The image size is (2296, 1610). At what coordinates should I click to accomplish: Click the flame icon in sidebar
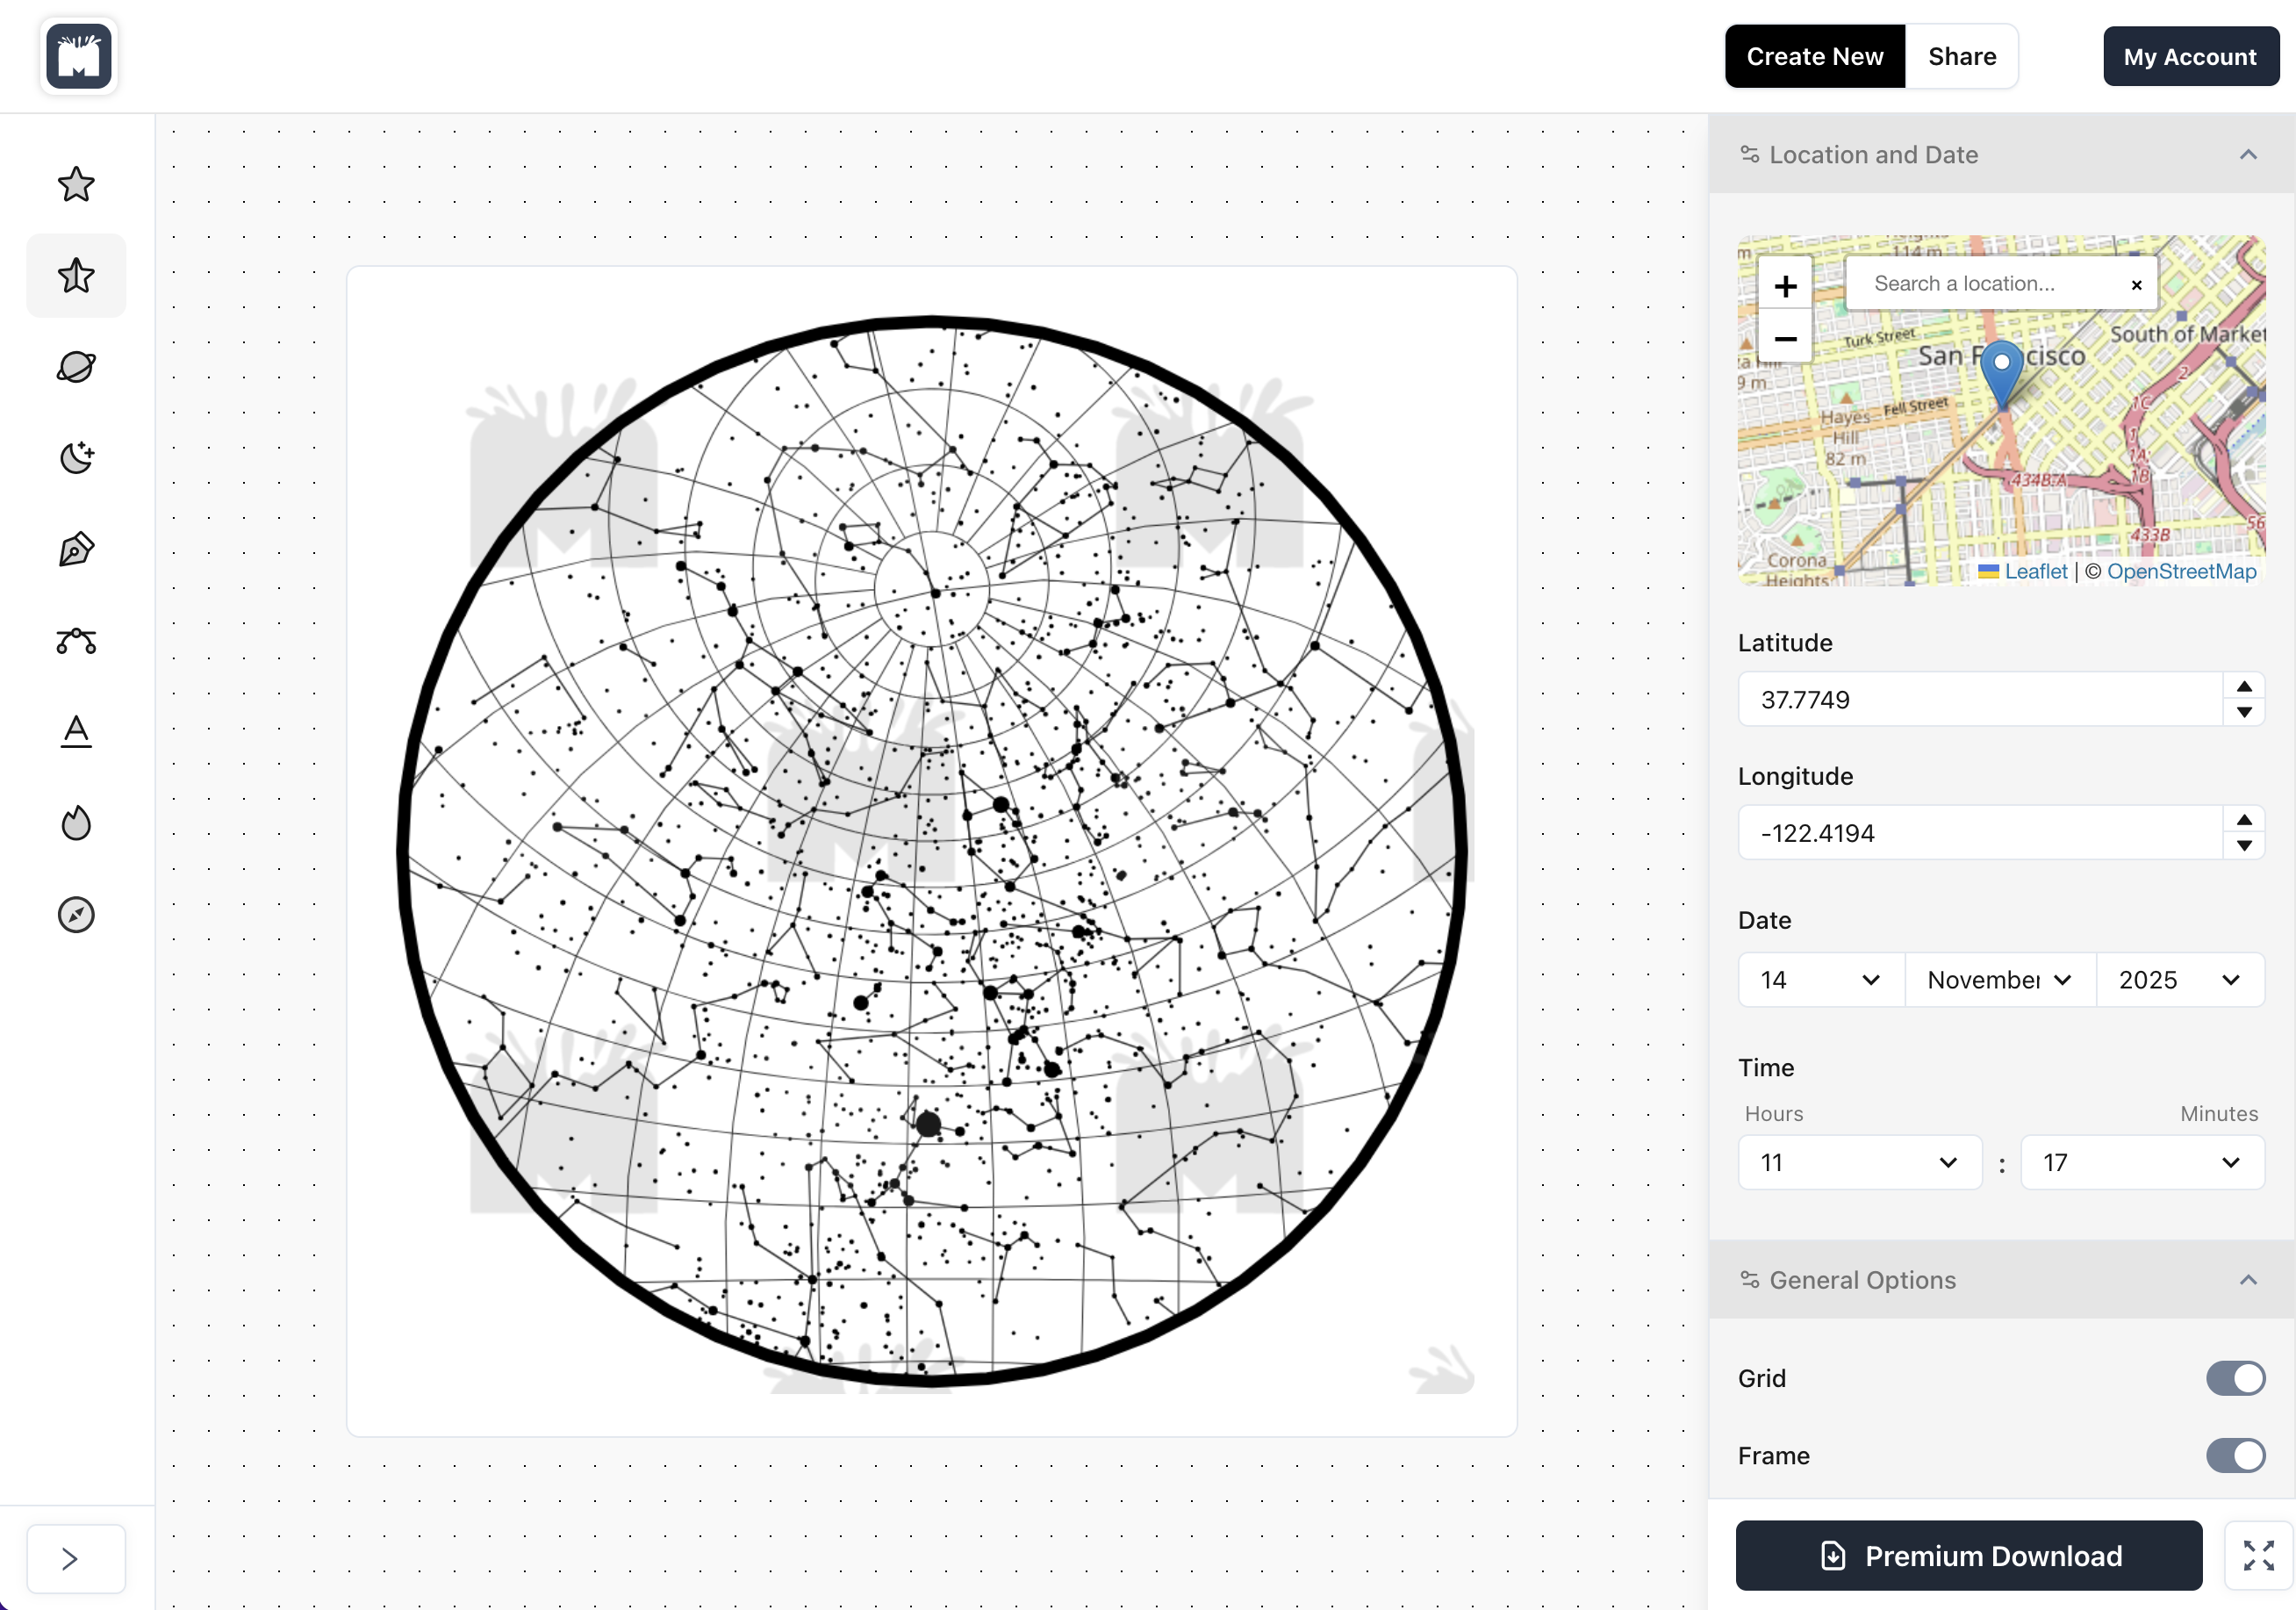76,823
